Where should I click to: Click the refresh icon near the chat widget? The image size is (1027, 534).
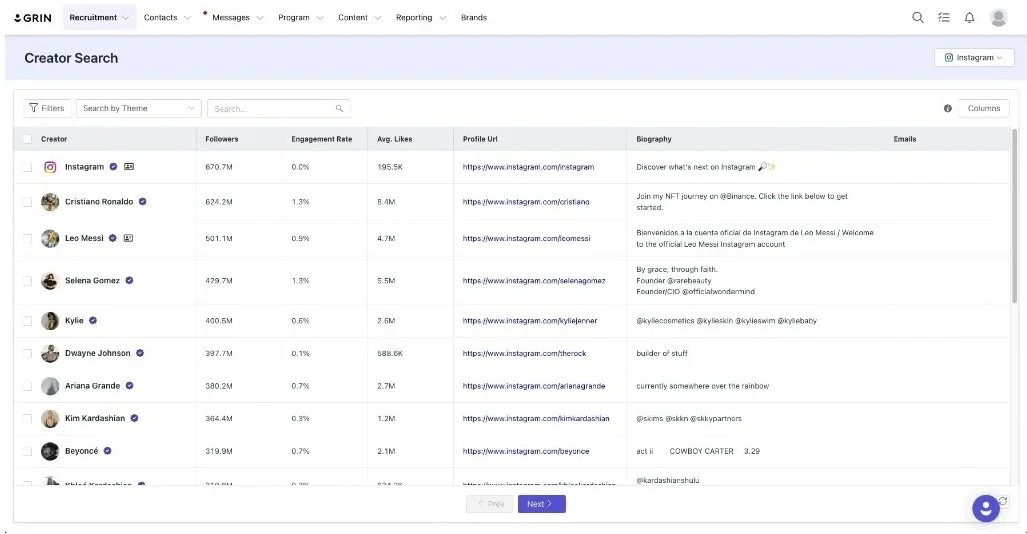[1003, 501]
